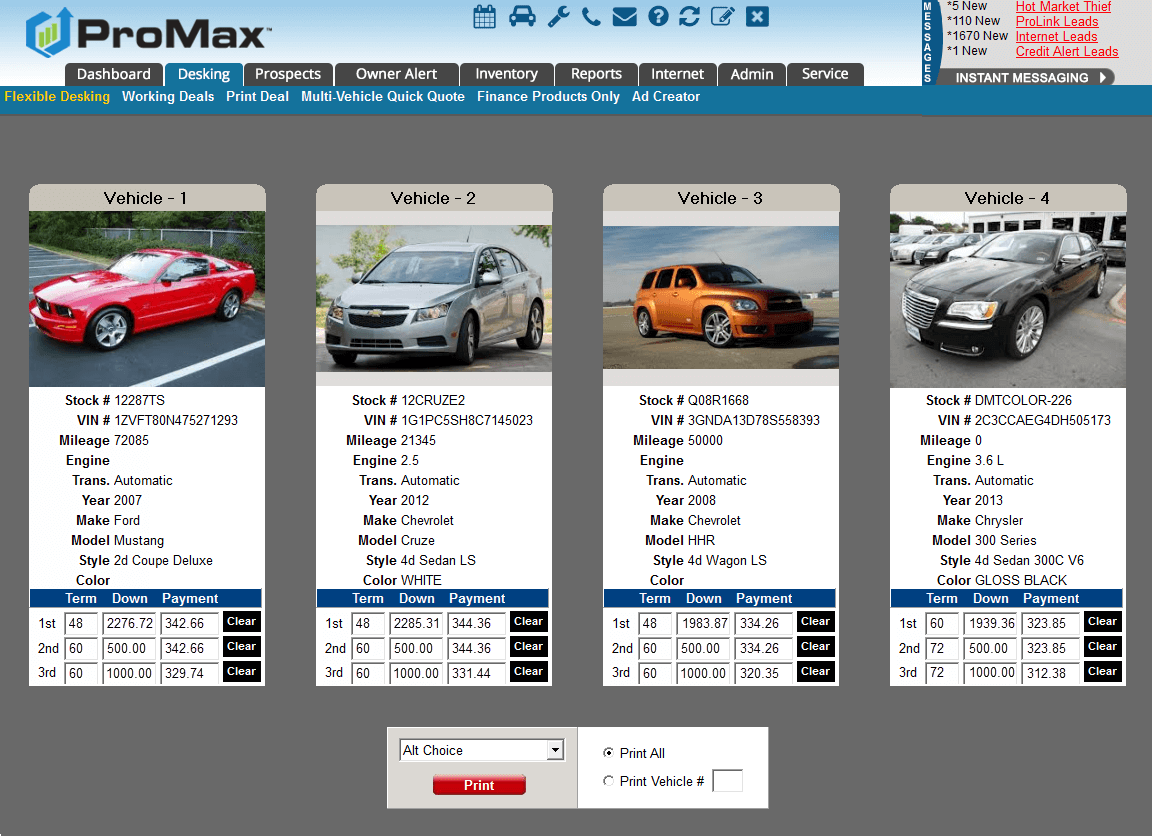Screen dimensions: 1152x836
Task: Open Credit Alert Leads link
Action: pyautogui.click(x=1067, y=51)
